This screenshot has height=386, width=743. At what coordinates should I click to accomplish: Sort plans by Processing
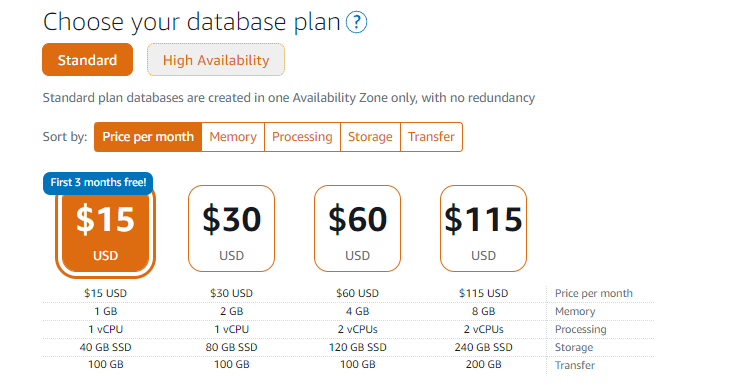pos(302,137)
